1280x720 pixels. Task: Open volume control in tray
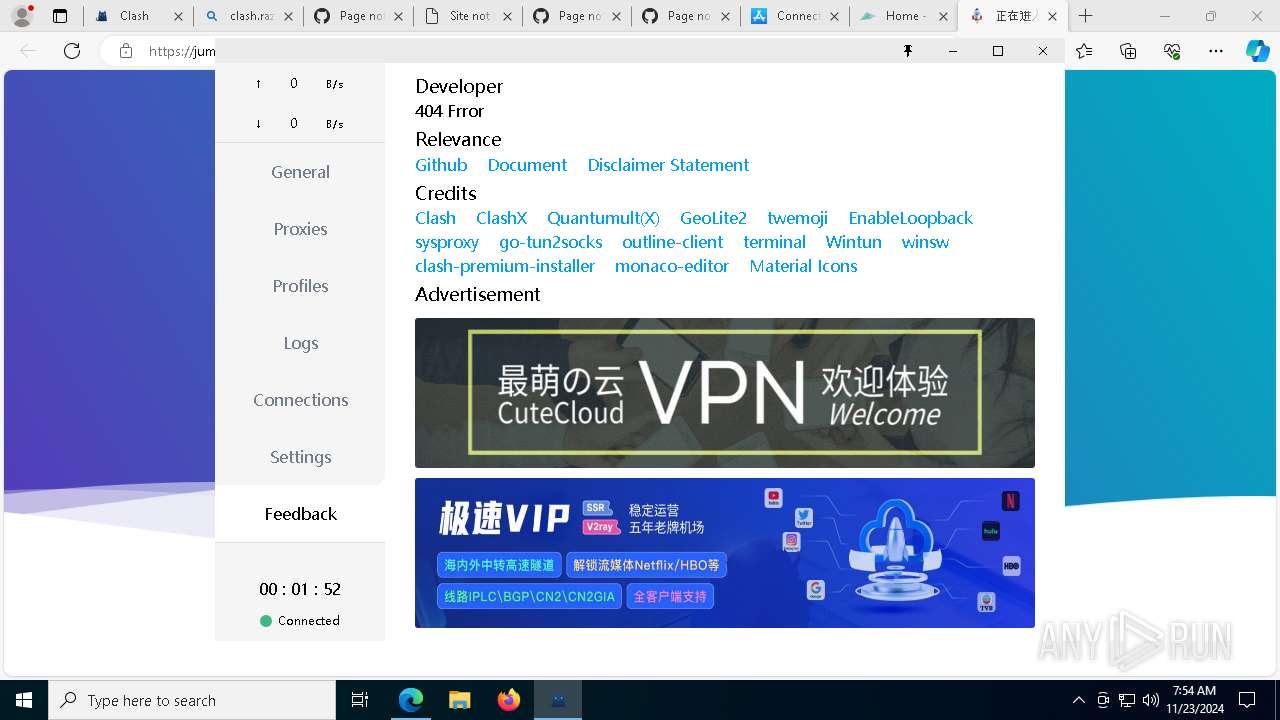pos(1150,700)
